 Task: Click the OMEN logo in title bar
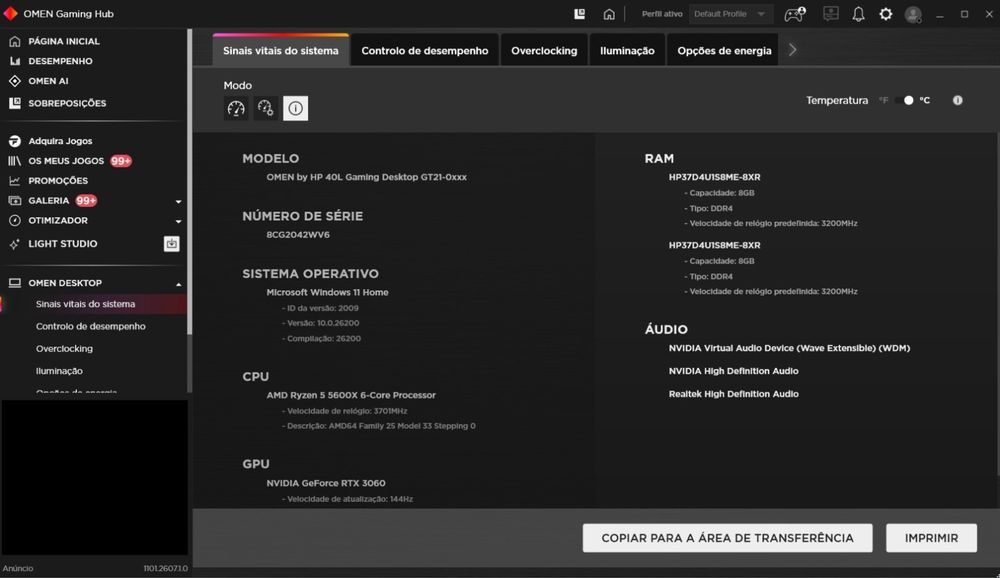(x=10, y=13)
